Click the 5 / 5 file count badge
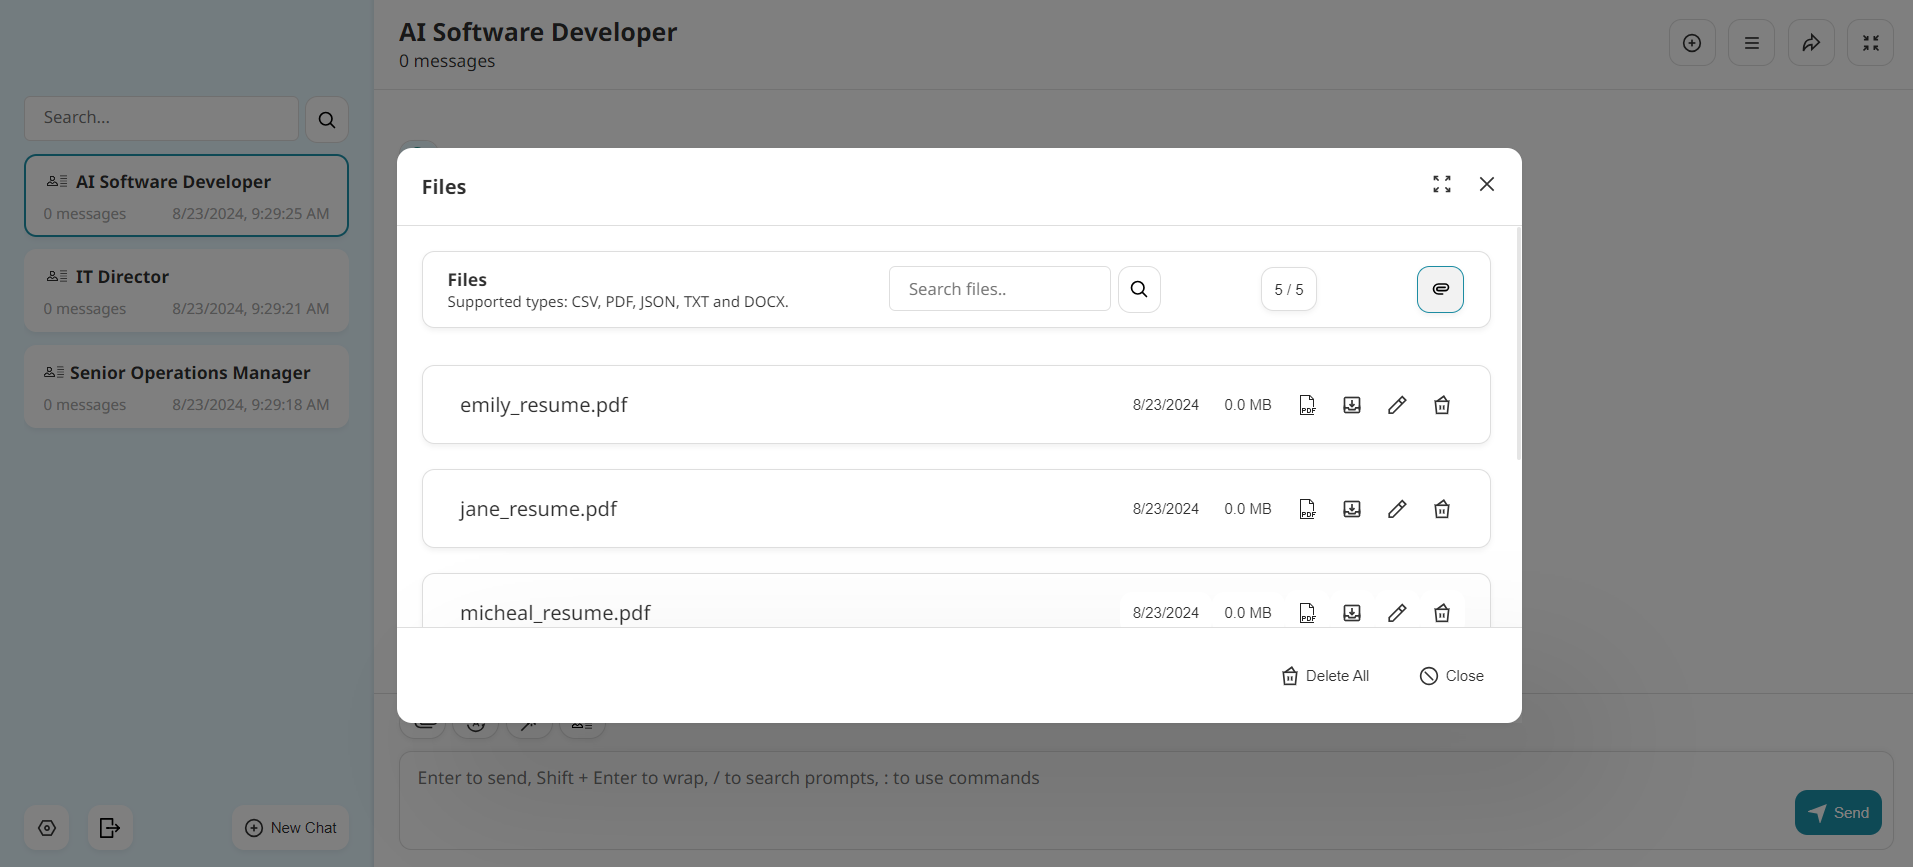 [x=1288, y=290]
